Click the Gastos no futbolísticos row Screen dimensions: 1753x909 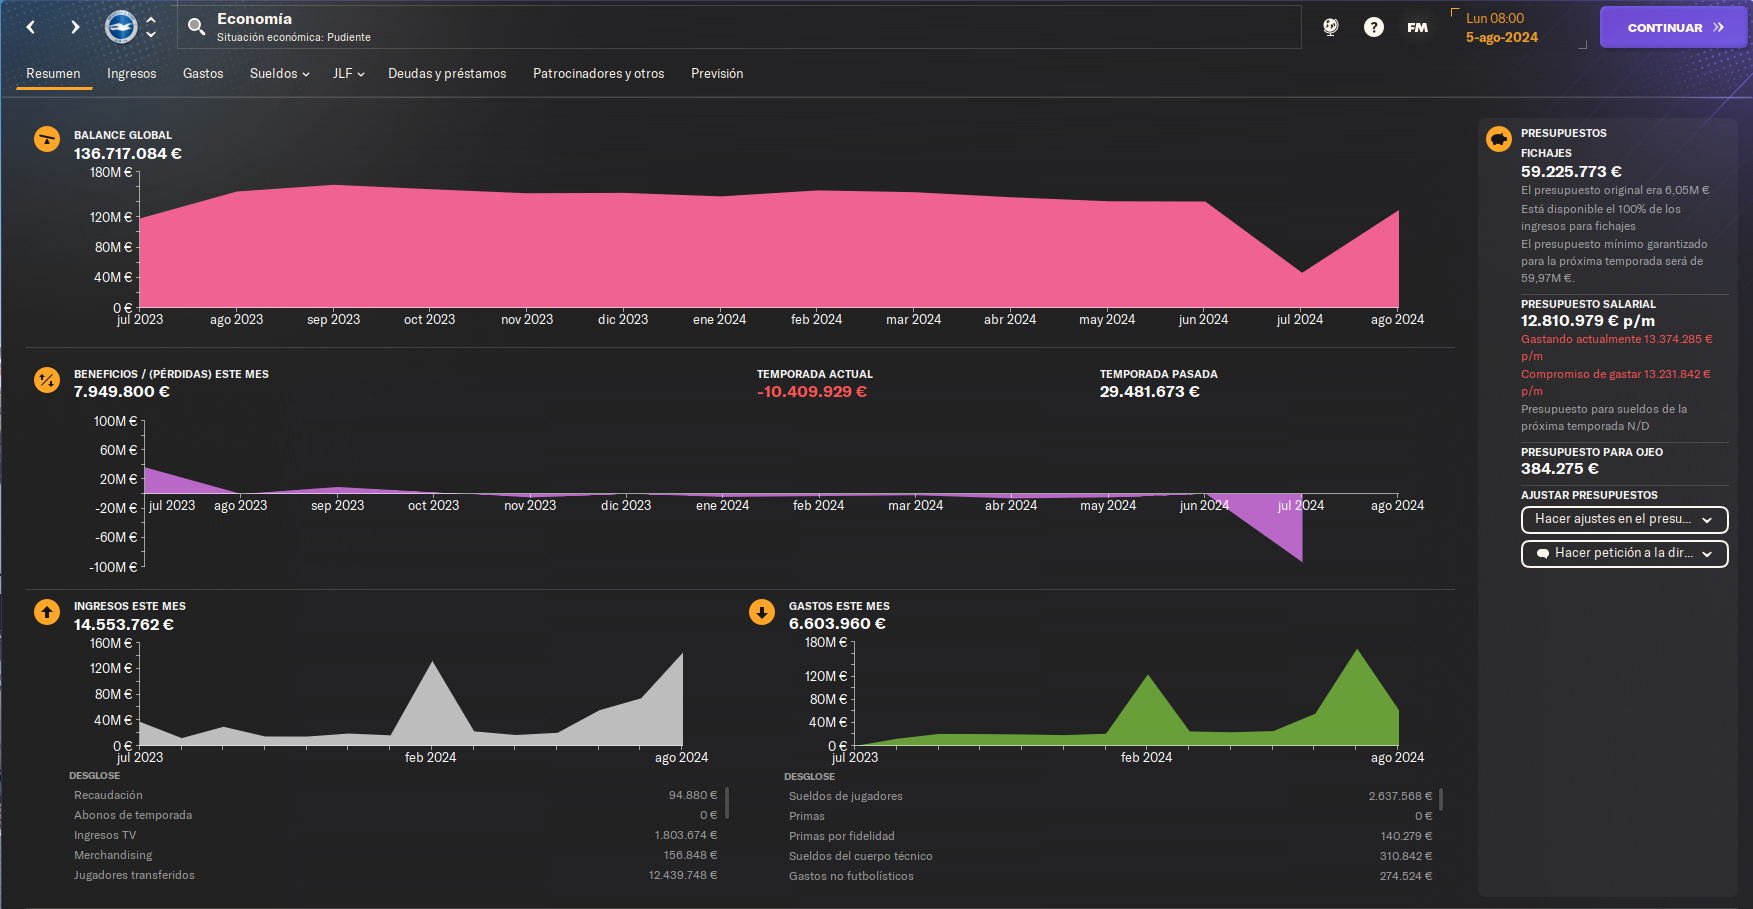(x=1110, y=876)
